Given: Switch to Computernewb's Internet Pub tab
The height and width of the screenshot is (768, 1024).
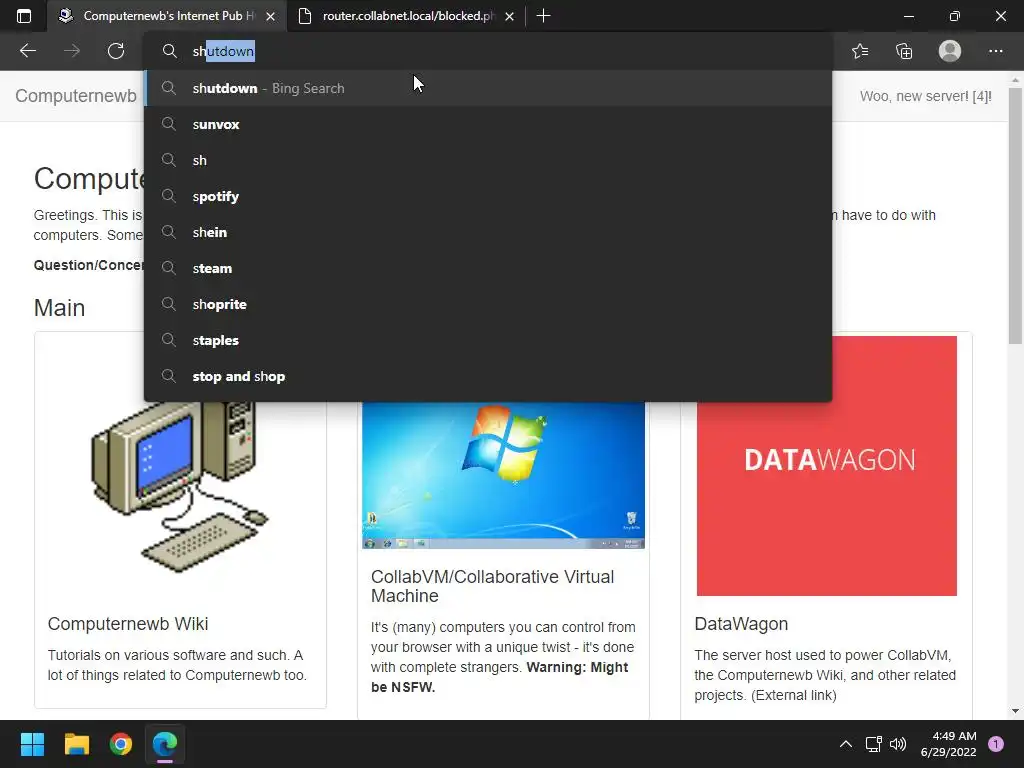Looking at the screenshot, I should click(x=167, y=16).
